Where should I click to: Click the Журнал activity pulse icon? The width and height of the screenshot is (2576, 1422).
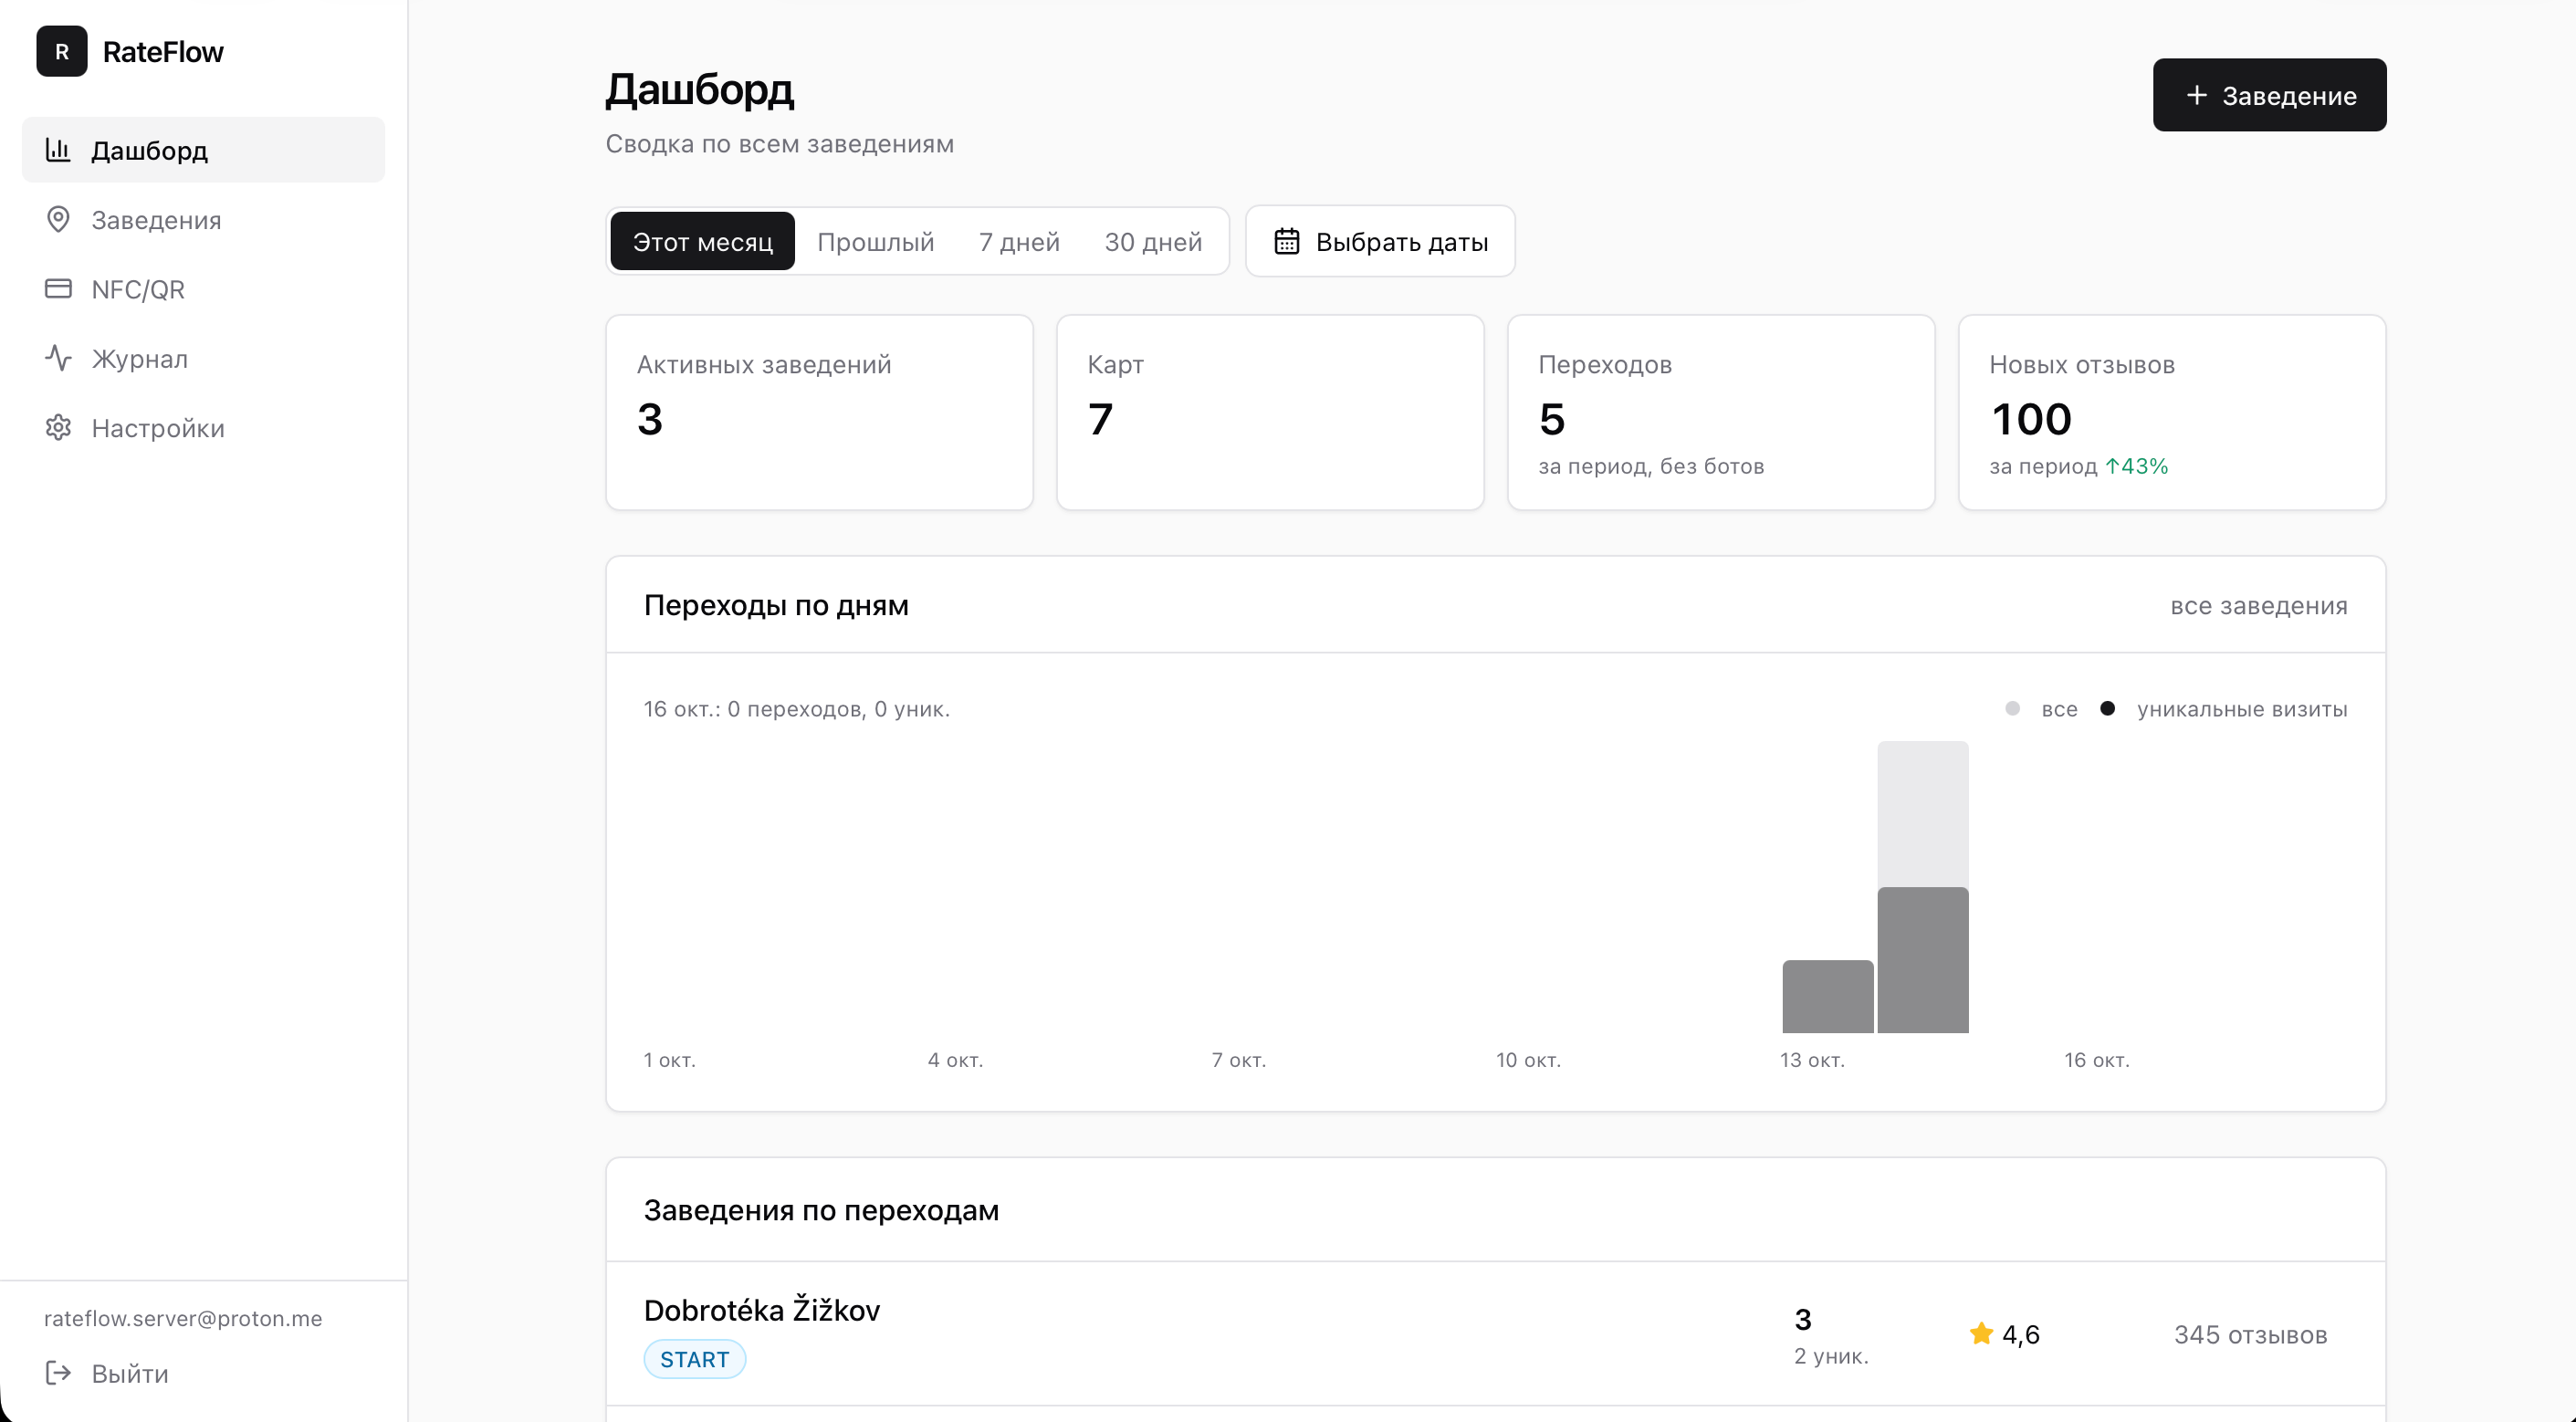pos(58,358)
